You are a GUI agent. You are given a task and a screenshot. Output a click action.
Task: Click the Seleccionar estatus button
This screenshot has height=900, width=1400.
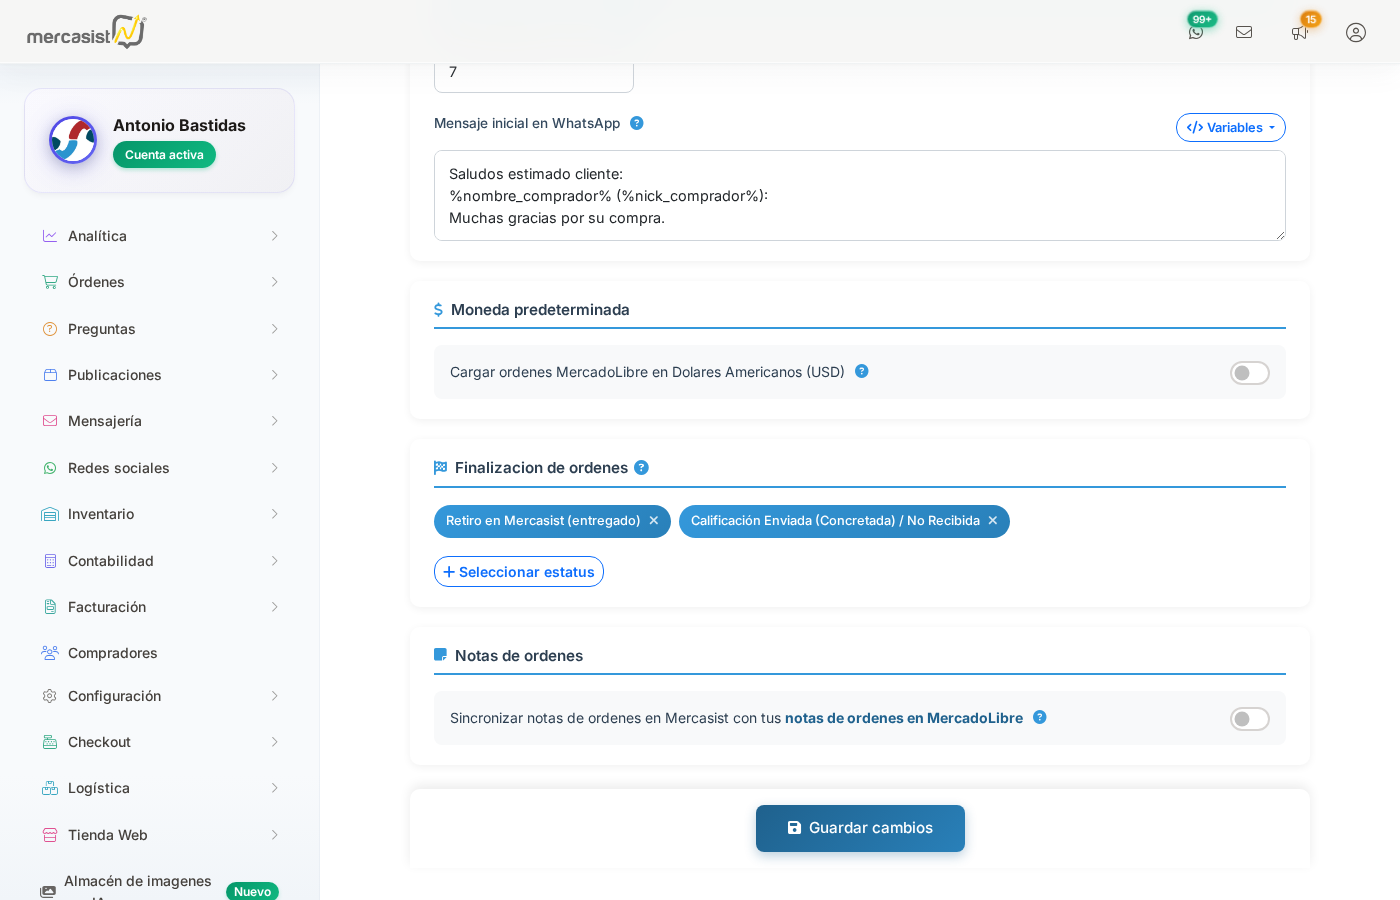(x=518, y=571)
